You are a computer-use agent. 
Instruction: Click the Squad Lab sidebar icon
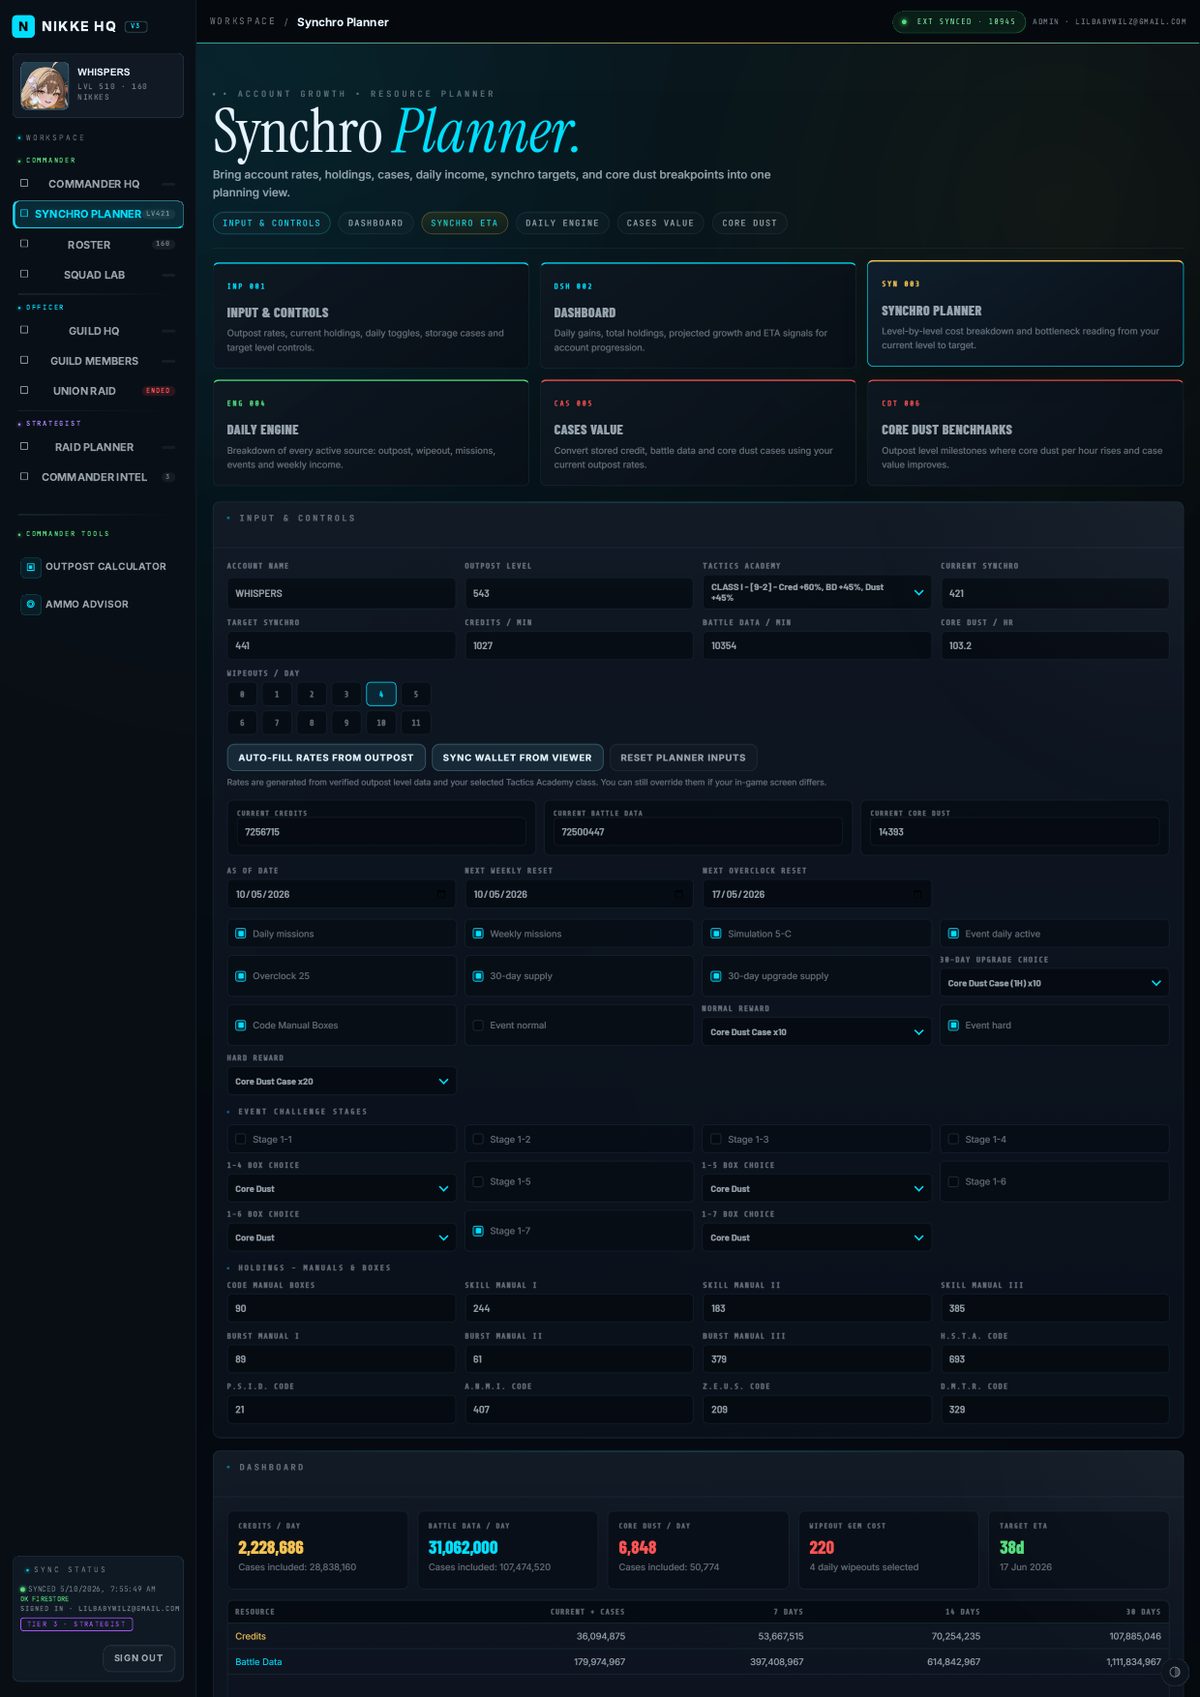(x=24, y=274)
